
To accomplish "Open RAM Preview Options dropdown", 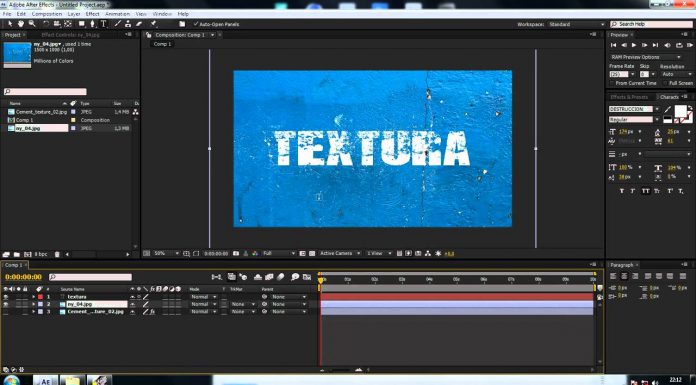I will coord(645,57).
